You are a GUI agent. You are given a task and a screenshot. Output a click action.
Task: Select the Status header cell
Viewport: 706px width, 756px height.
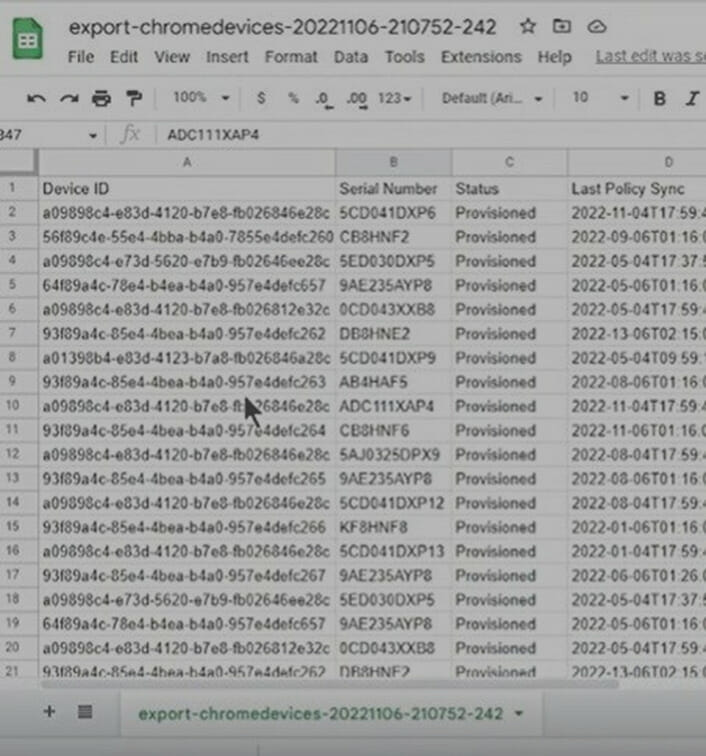click(x=509, y=189)
